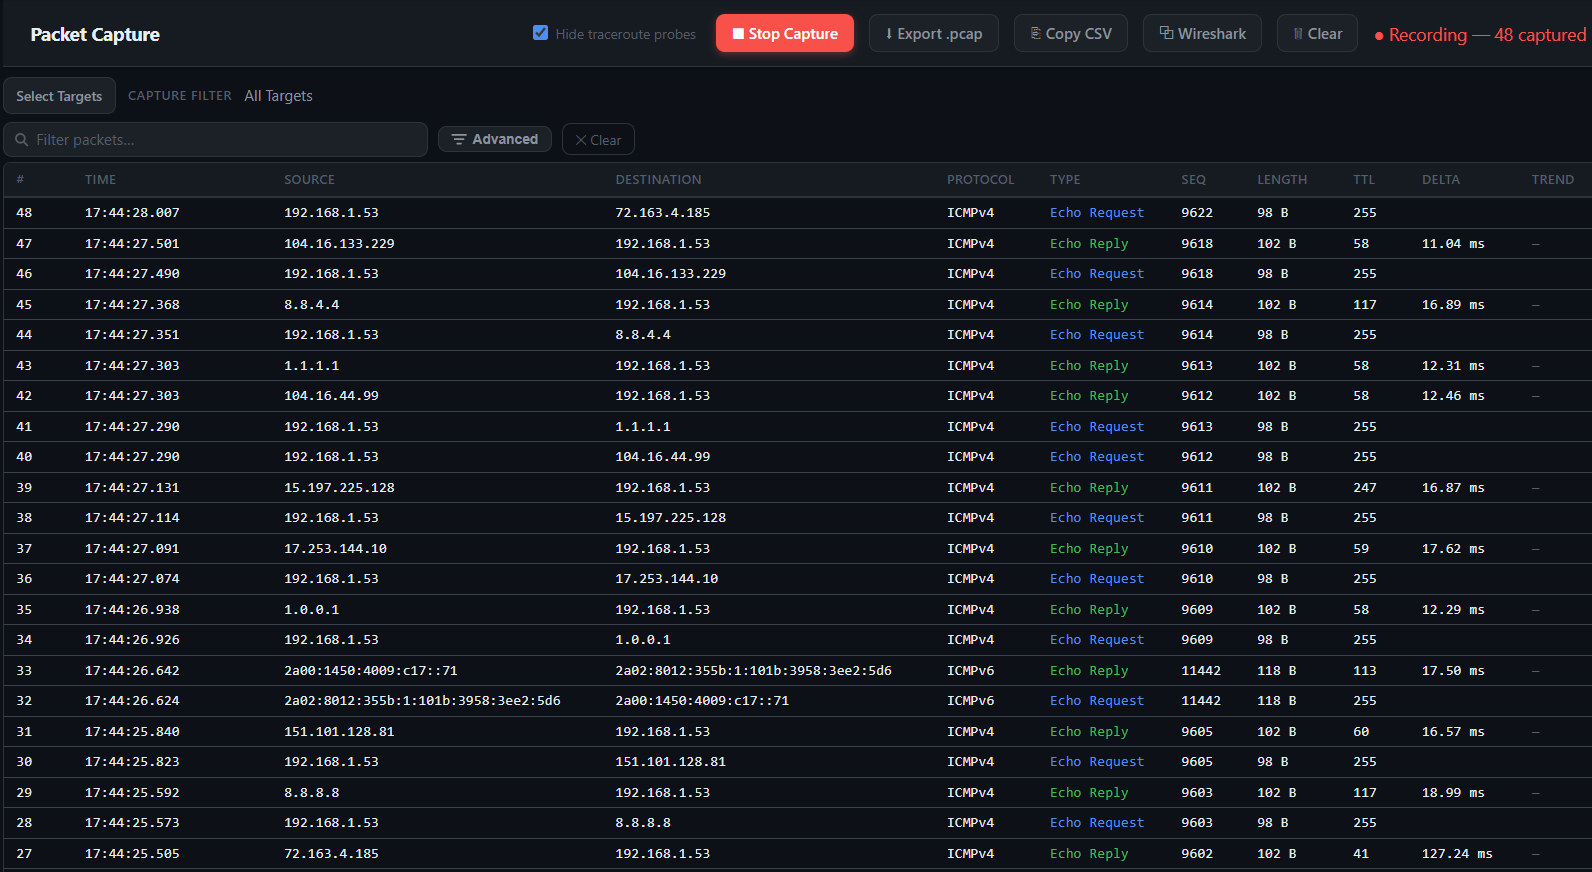Click source 151.101.128.81 in row 31
The width and height of the screenshot is (1592, 872).
[x=339, y=732]
